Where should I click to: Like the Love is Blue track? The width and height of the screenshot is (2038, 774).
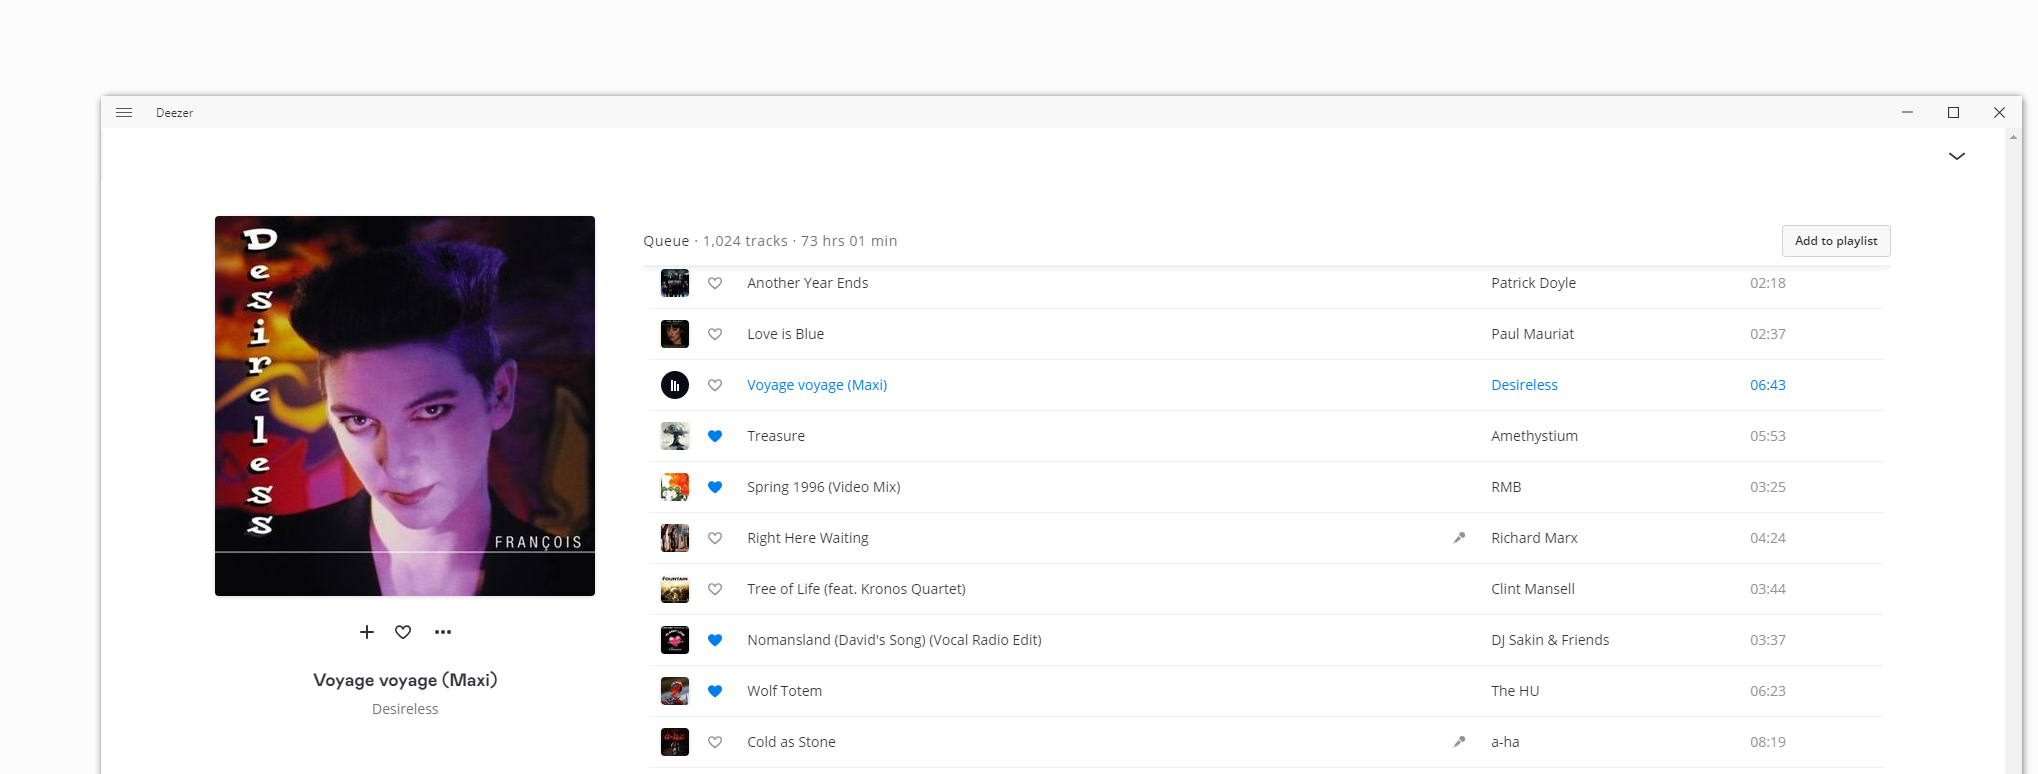(x=715, y=334)
